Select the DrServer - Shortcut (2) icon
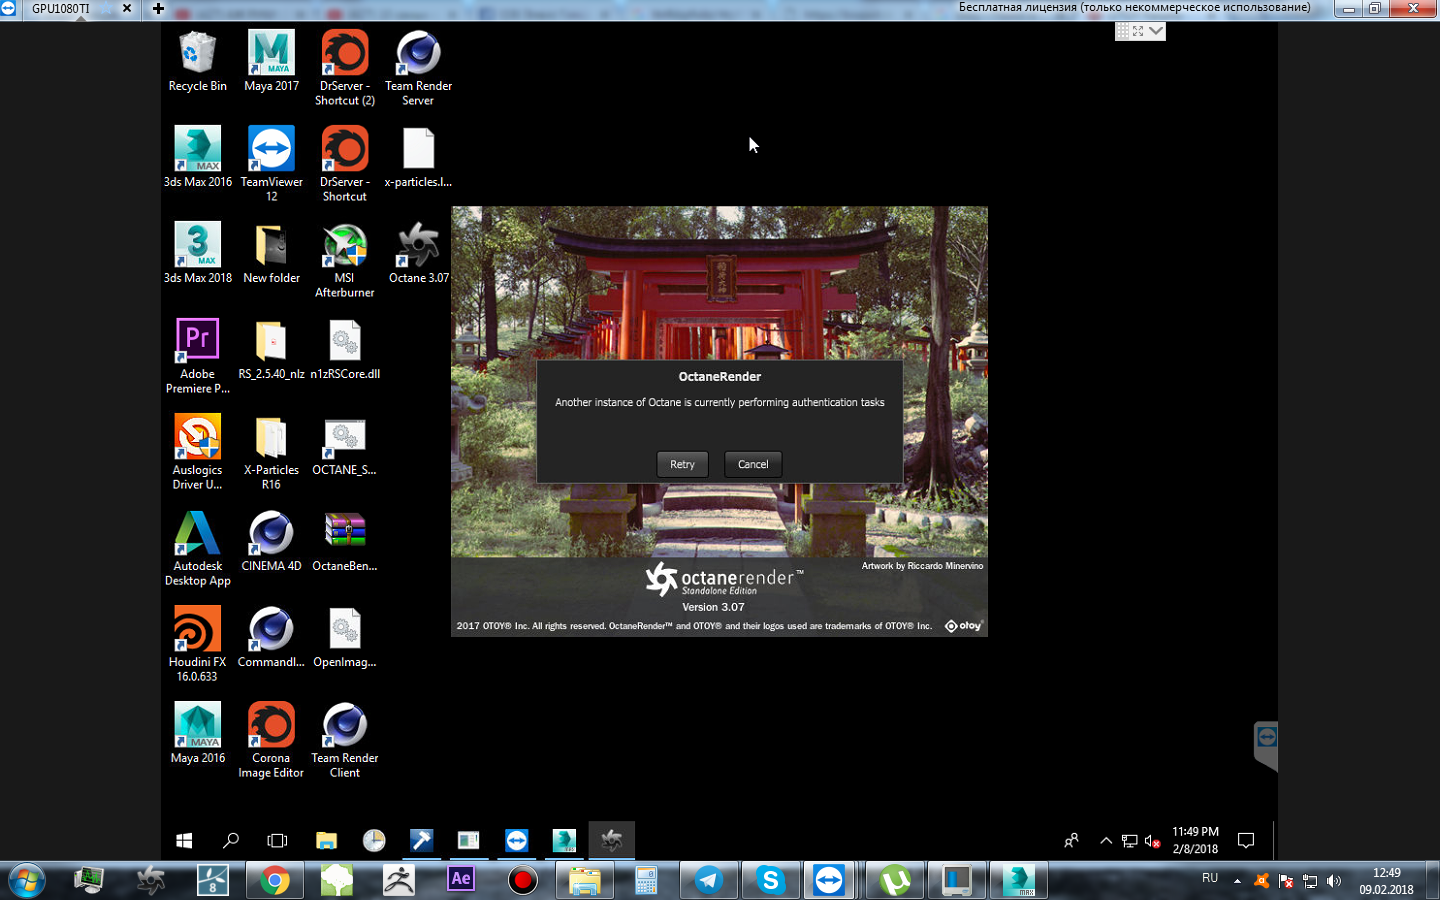This screenshot has width=1440, height=900. 345,68
